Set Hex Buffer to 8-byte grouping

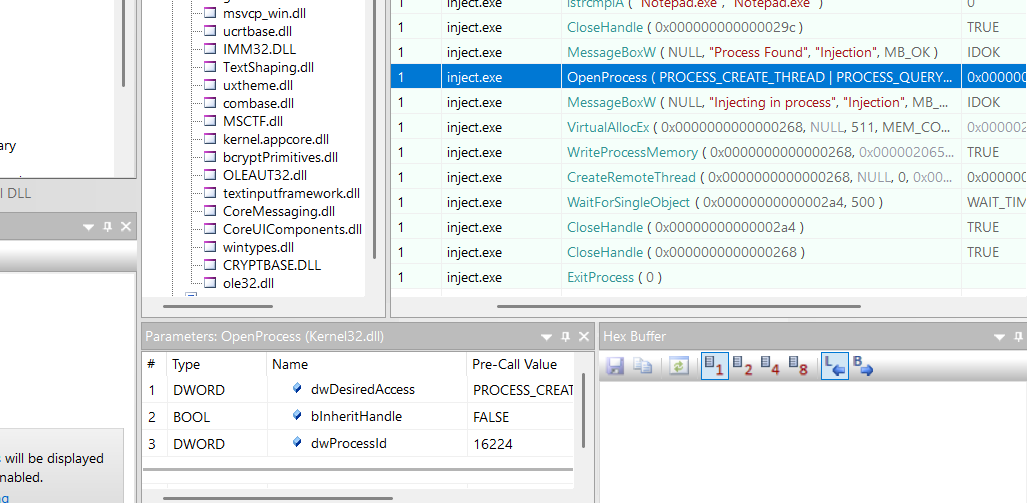coord(798,367)
